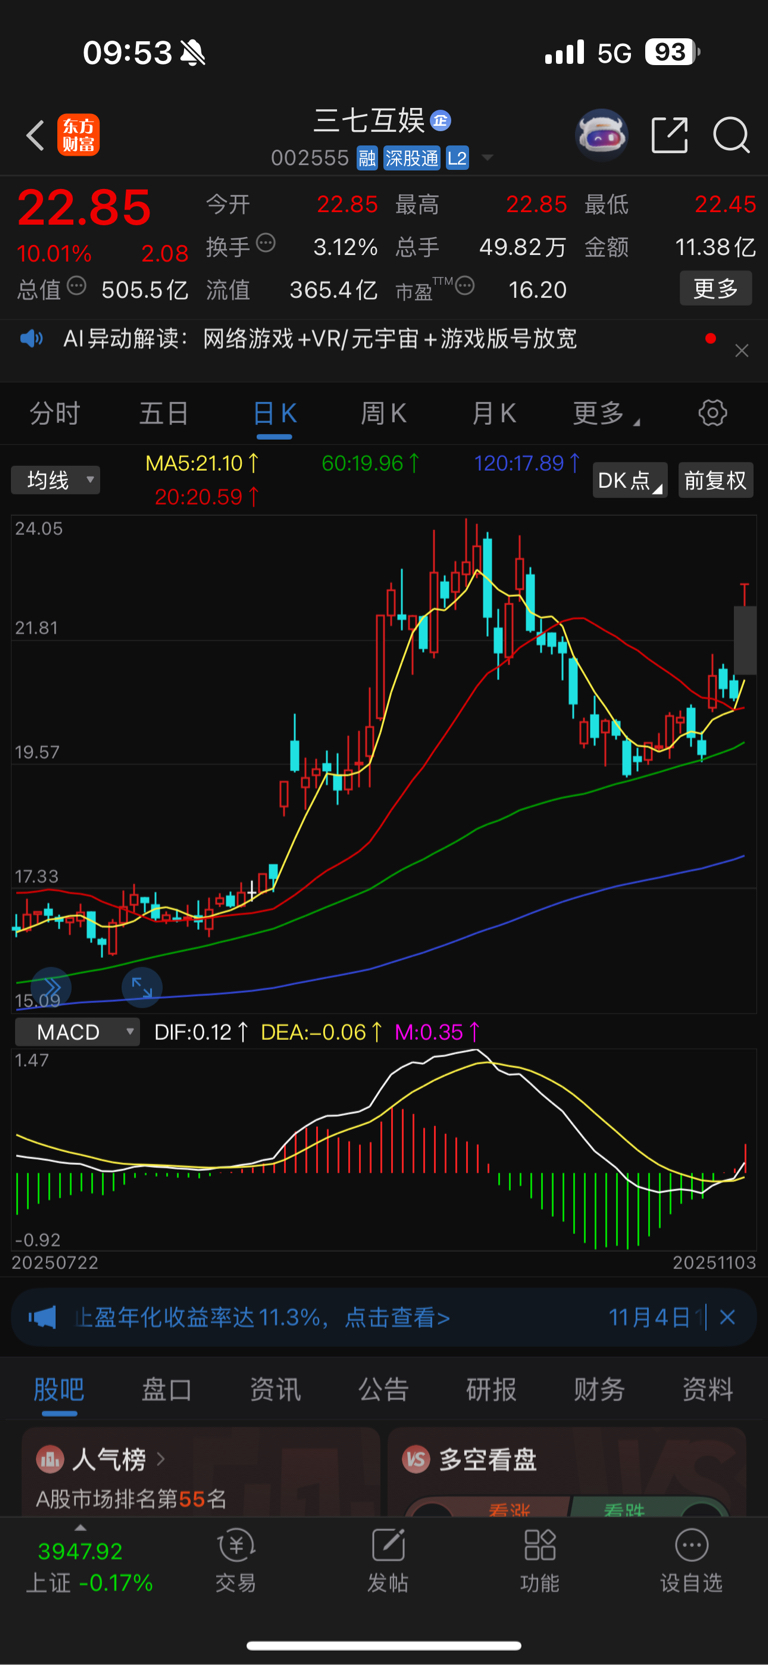Open the 多空看盘 card
The image size is (768, 1665).
click(x=567, y=1472)
